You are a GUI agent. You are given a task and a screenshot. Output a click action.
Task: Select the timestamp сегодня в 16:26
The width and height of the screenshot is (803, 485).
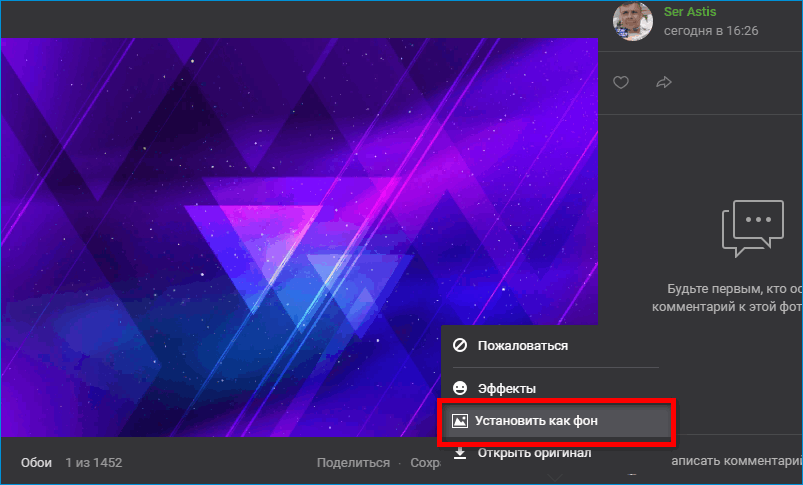coord(711,31)
